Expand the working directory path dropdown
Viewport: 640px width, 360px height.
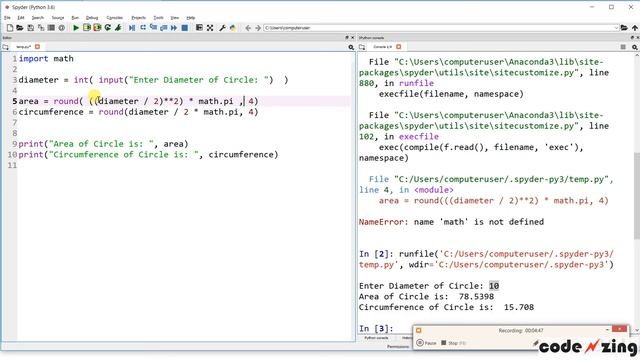point(616,28)
